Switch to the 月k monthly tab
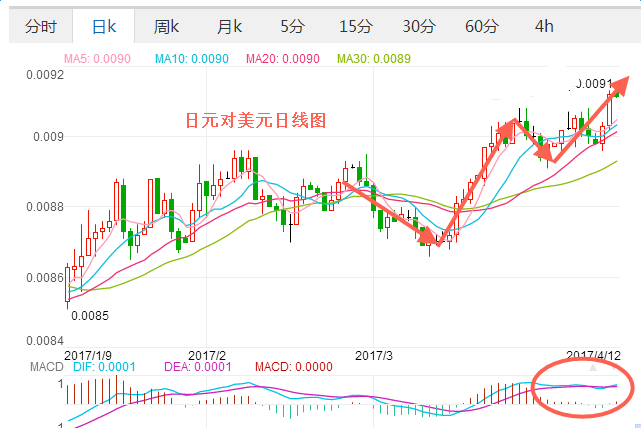641x428 pixels. (x=229, y=27)
